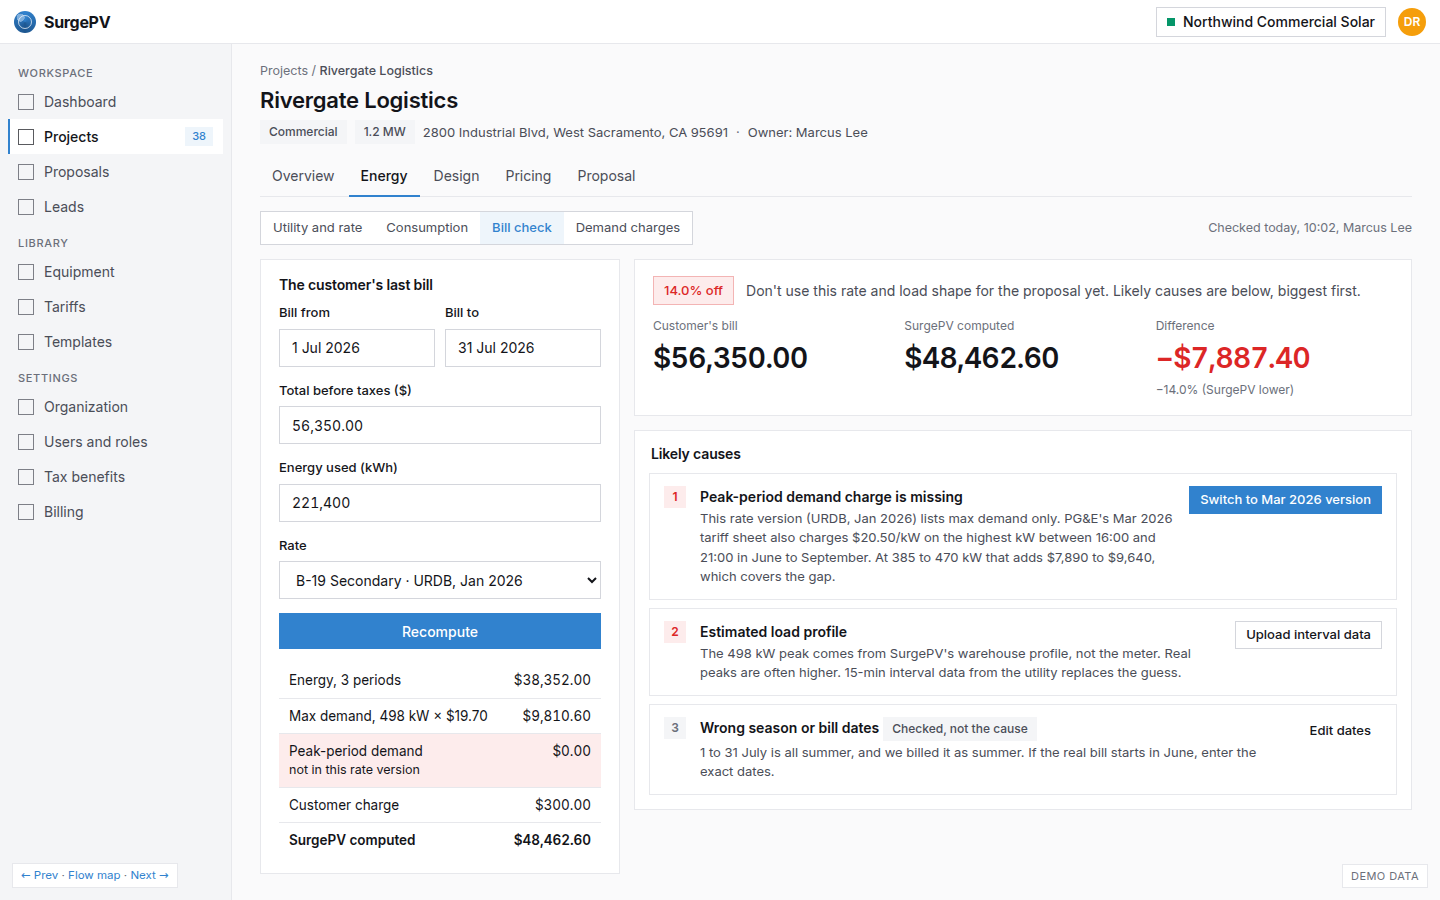Viewport: 1440px width, 900px height.
Task: Open the Northwind Commercial Solar organization switcher
Action: pyautogui.click(x=1270, y=22)
